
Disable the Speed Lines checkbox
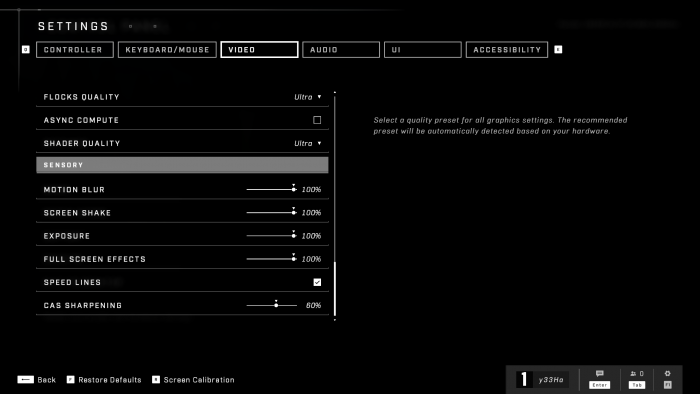click(x=317, y=282)
